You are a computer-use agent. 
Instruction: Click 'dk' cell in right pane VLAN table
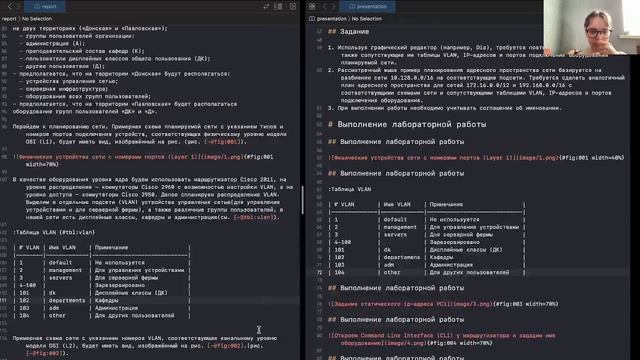pos(387,250)
